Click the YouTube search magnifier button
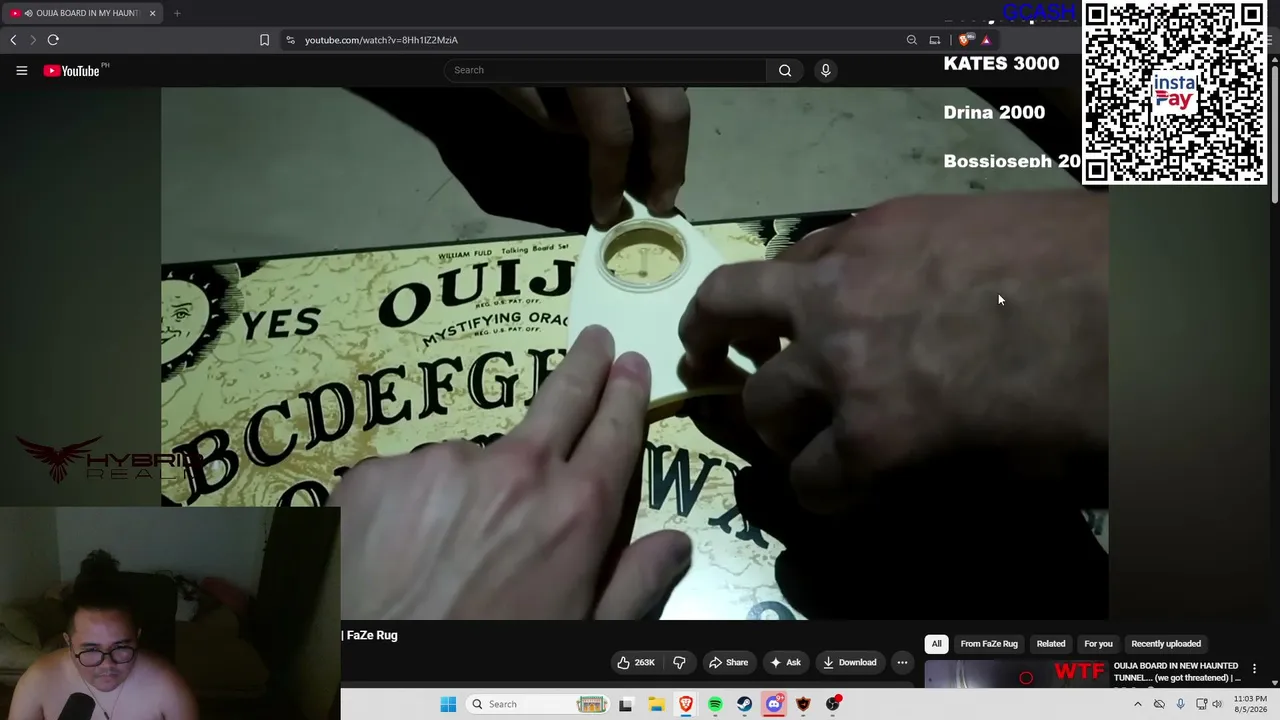 (x=785, y=70)
